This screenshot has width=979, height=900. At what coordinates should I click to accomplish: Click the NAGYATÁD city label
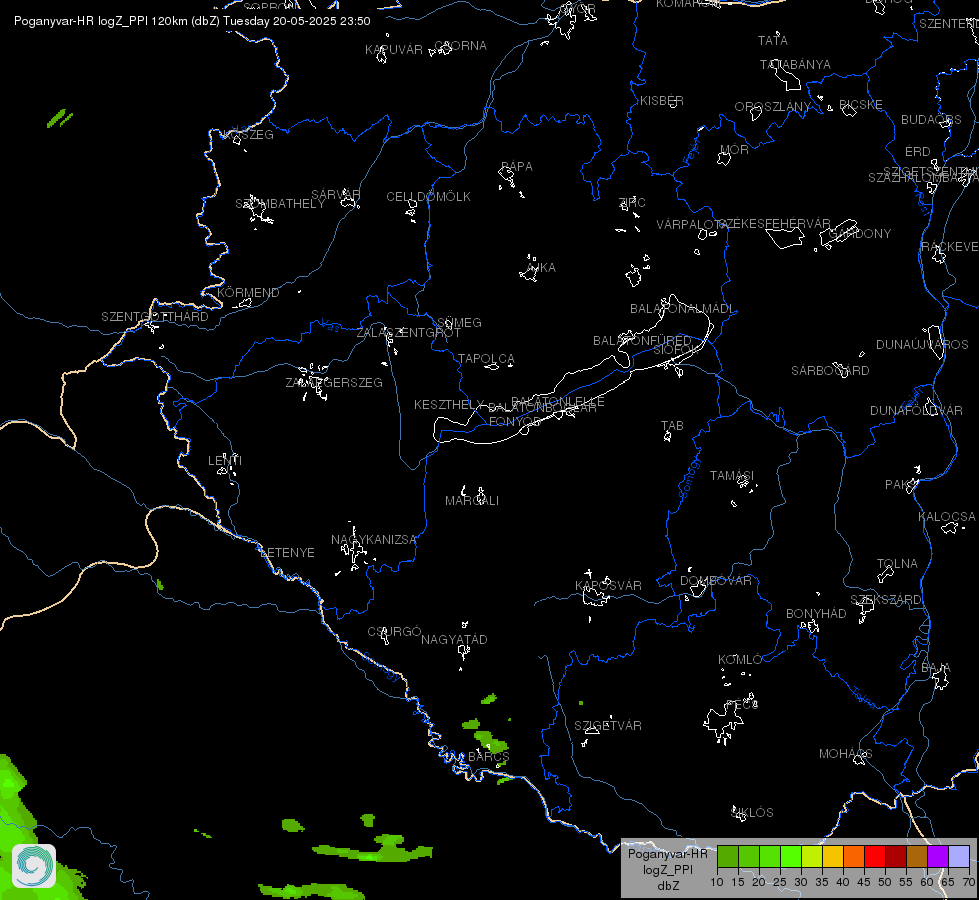point(455,640)
